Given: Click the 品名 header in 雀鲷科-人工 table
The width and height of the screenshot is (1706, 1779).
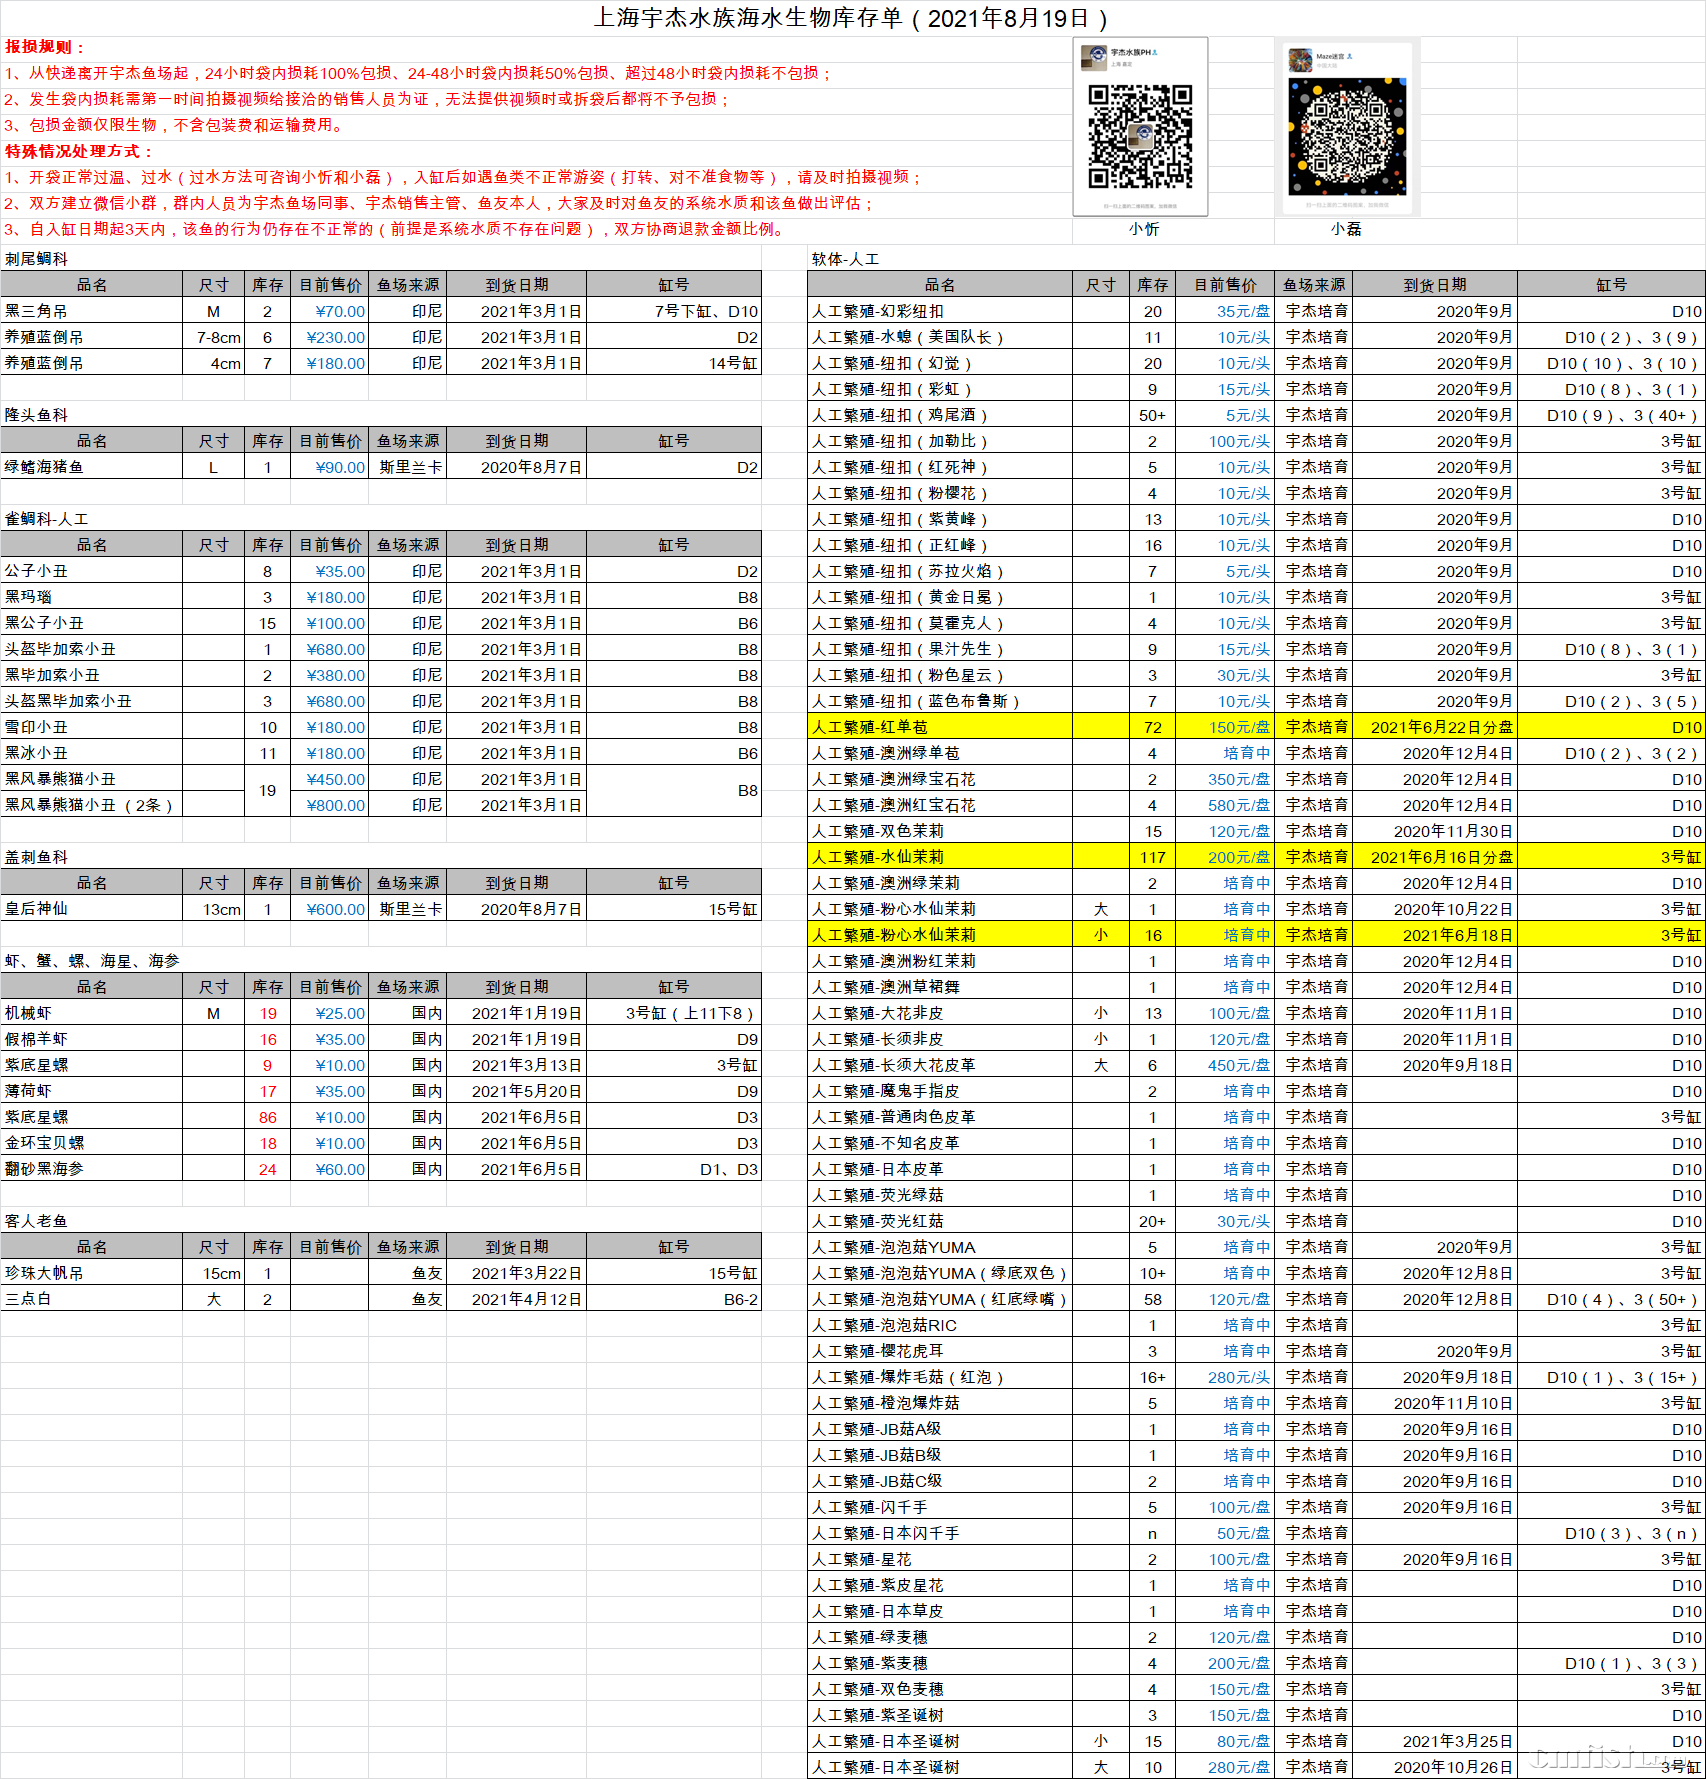Looking at the screenshot, I should pyautogui.click(x=92, y=545).
